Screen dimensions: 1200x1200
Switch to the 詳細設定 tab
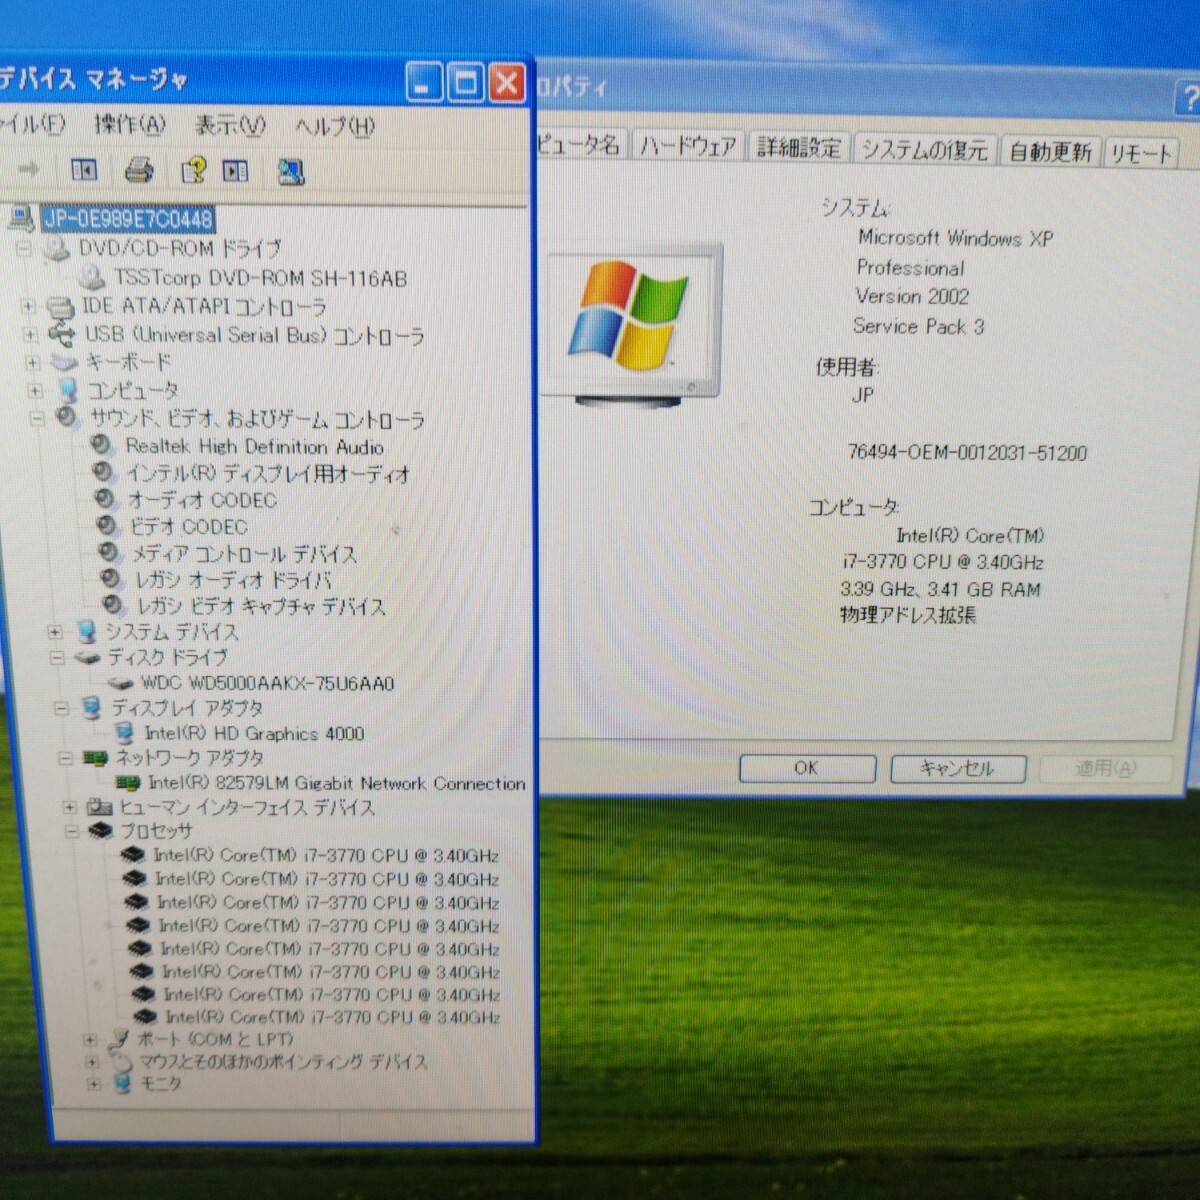(x=799, y=149)
